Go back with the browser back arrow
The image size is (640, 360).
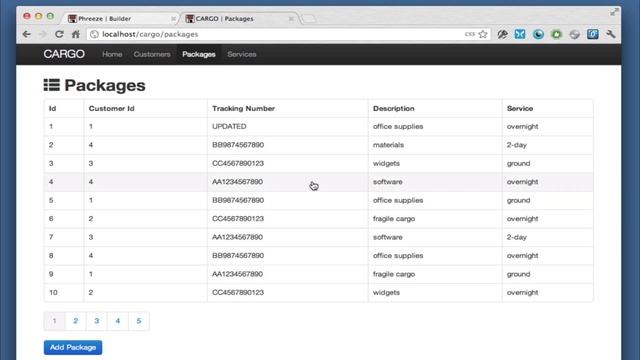27,34
